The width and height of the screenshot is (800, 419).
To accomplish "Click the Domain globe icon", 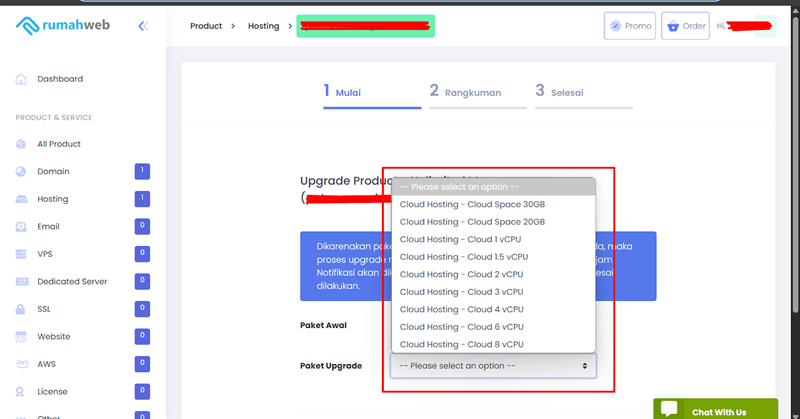I will [21, 171].
